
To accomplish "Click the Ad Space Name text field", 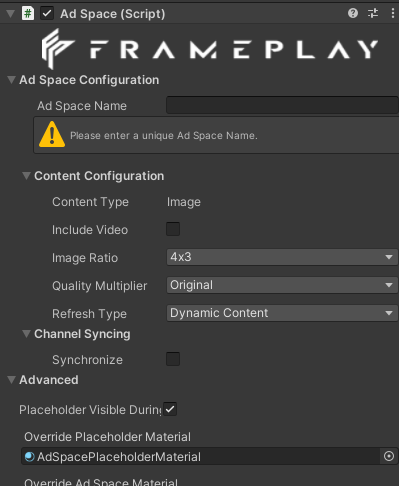I will (282, 105).
